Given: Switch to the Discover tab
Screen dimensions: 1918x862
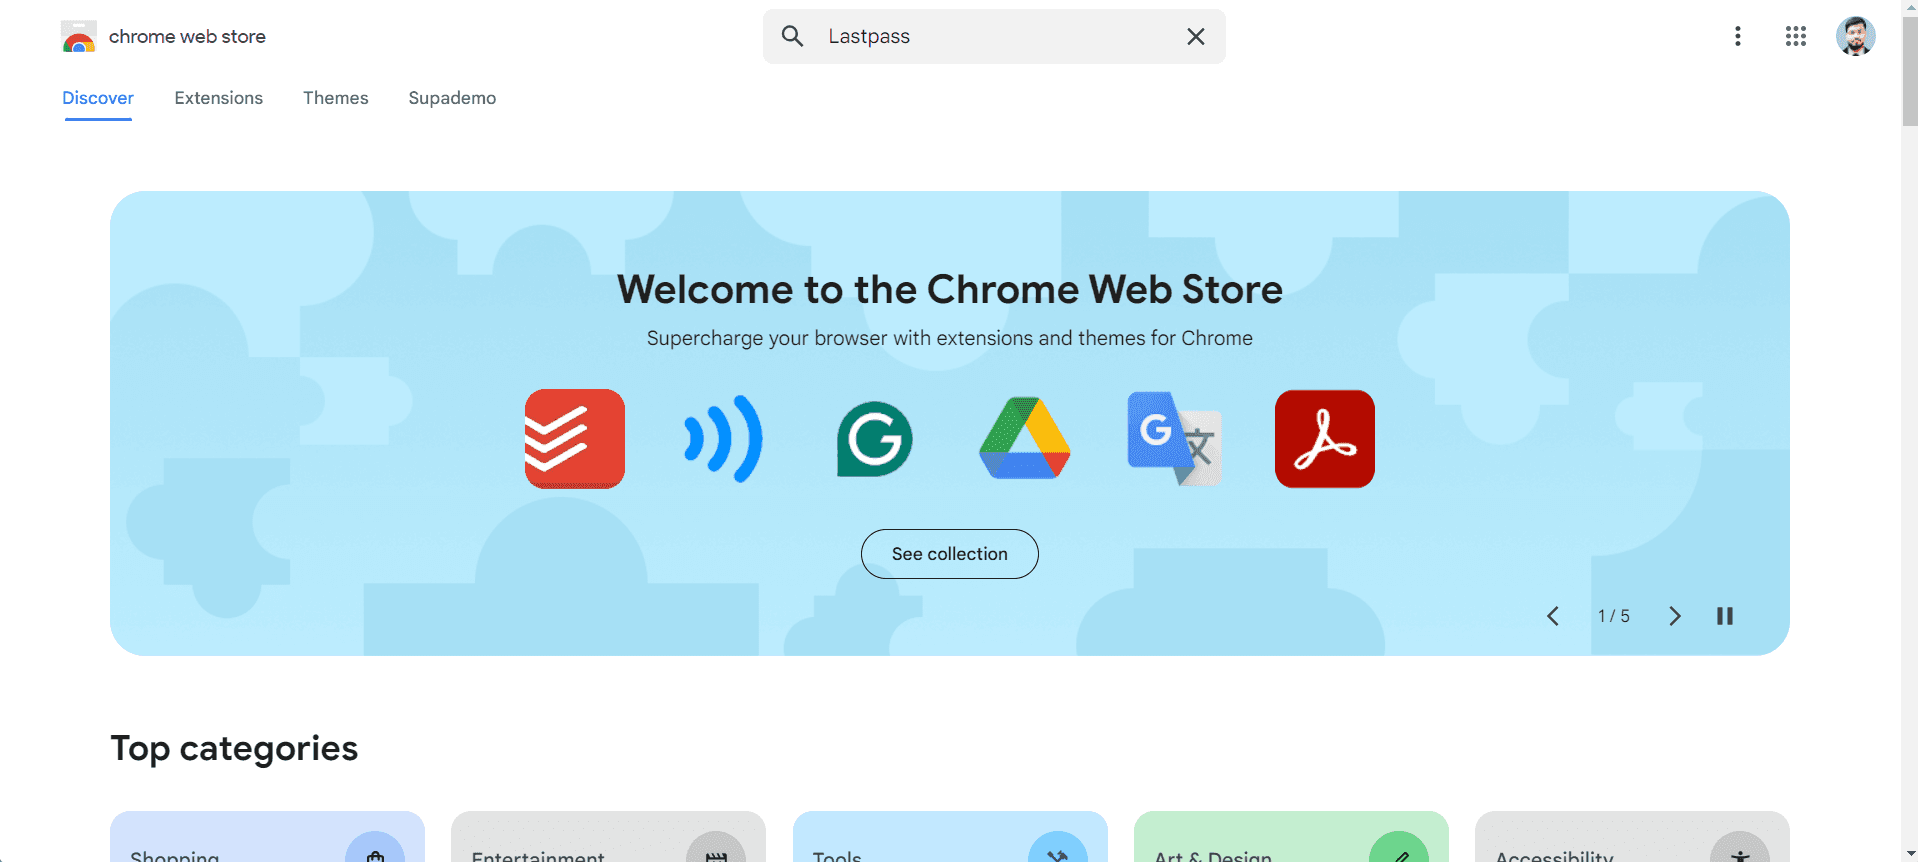Looking at the screenshot, I should click(98, 98).
